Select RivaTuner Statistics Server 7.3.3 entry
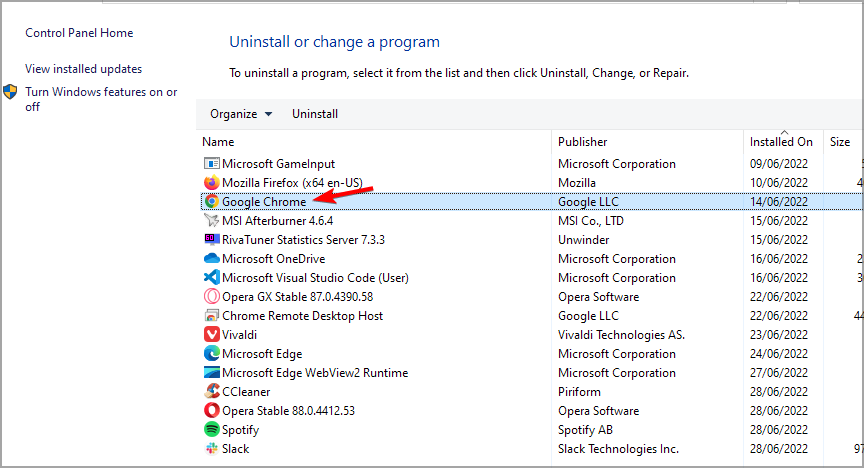This screenshot has height=468, width=864. (304, 240)
